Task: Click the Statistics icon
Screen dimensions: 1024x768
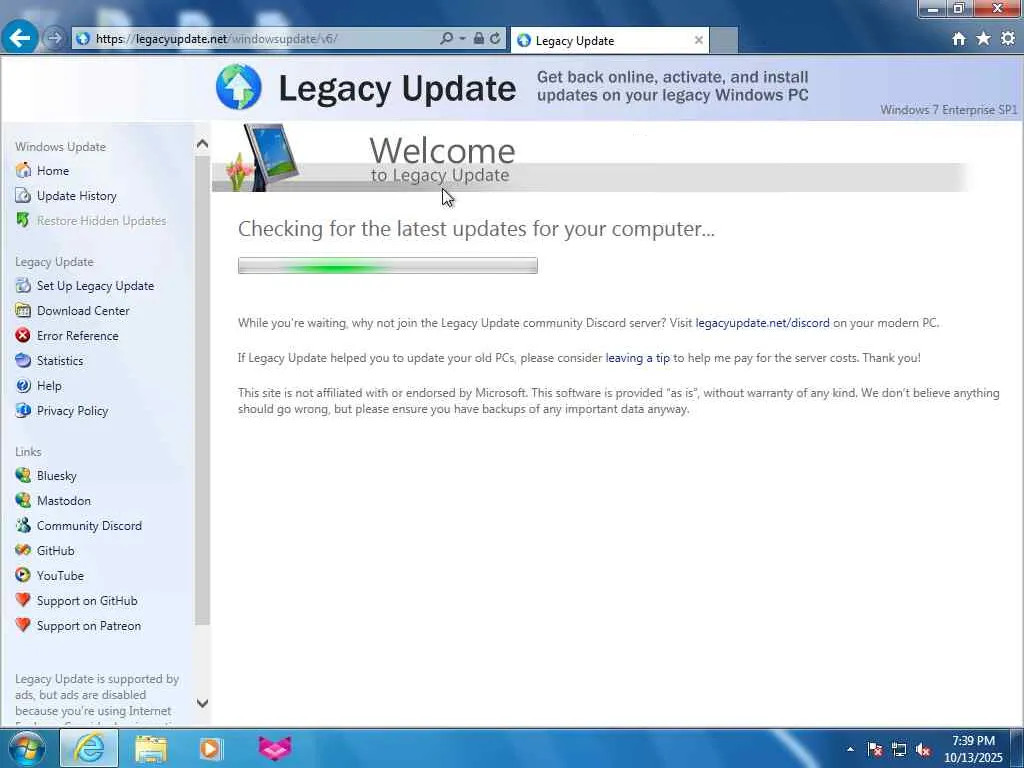Action: coord(24,360)
